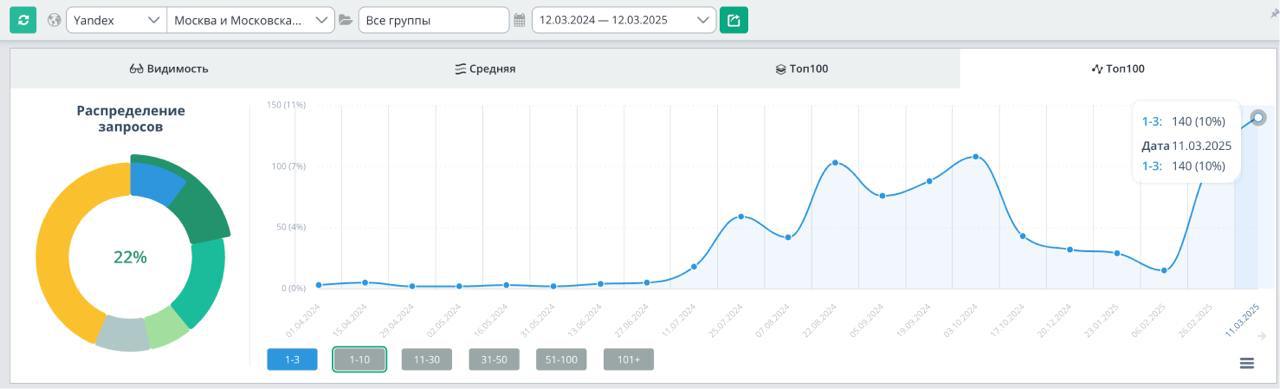Viewport: 1280px width, 389px height.
Task: Click the 50 (4%) y-axis label
Action: click(x=290, y=227)
